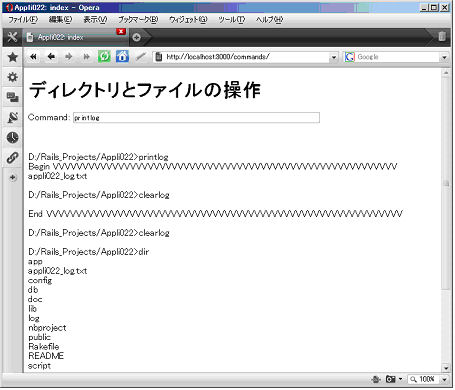Click the Google search field
Image resolution: width=455 pixels, height=390 pixels.
397,57
